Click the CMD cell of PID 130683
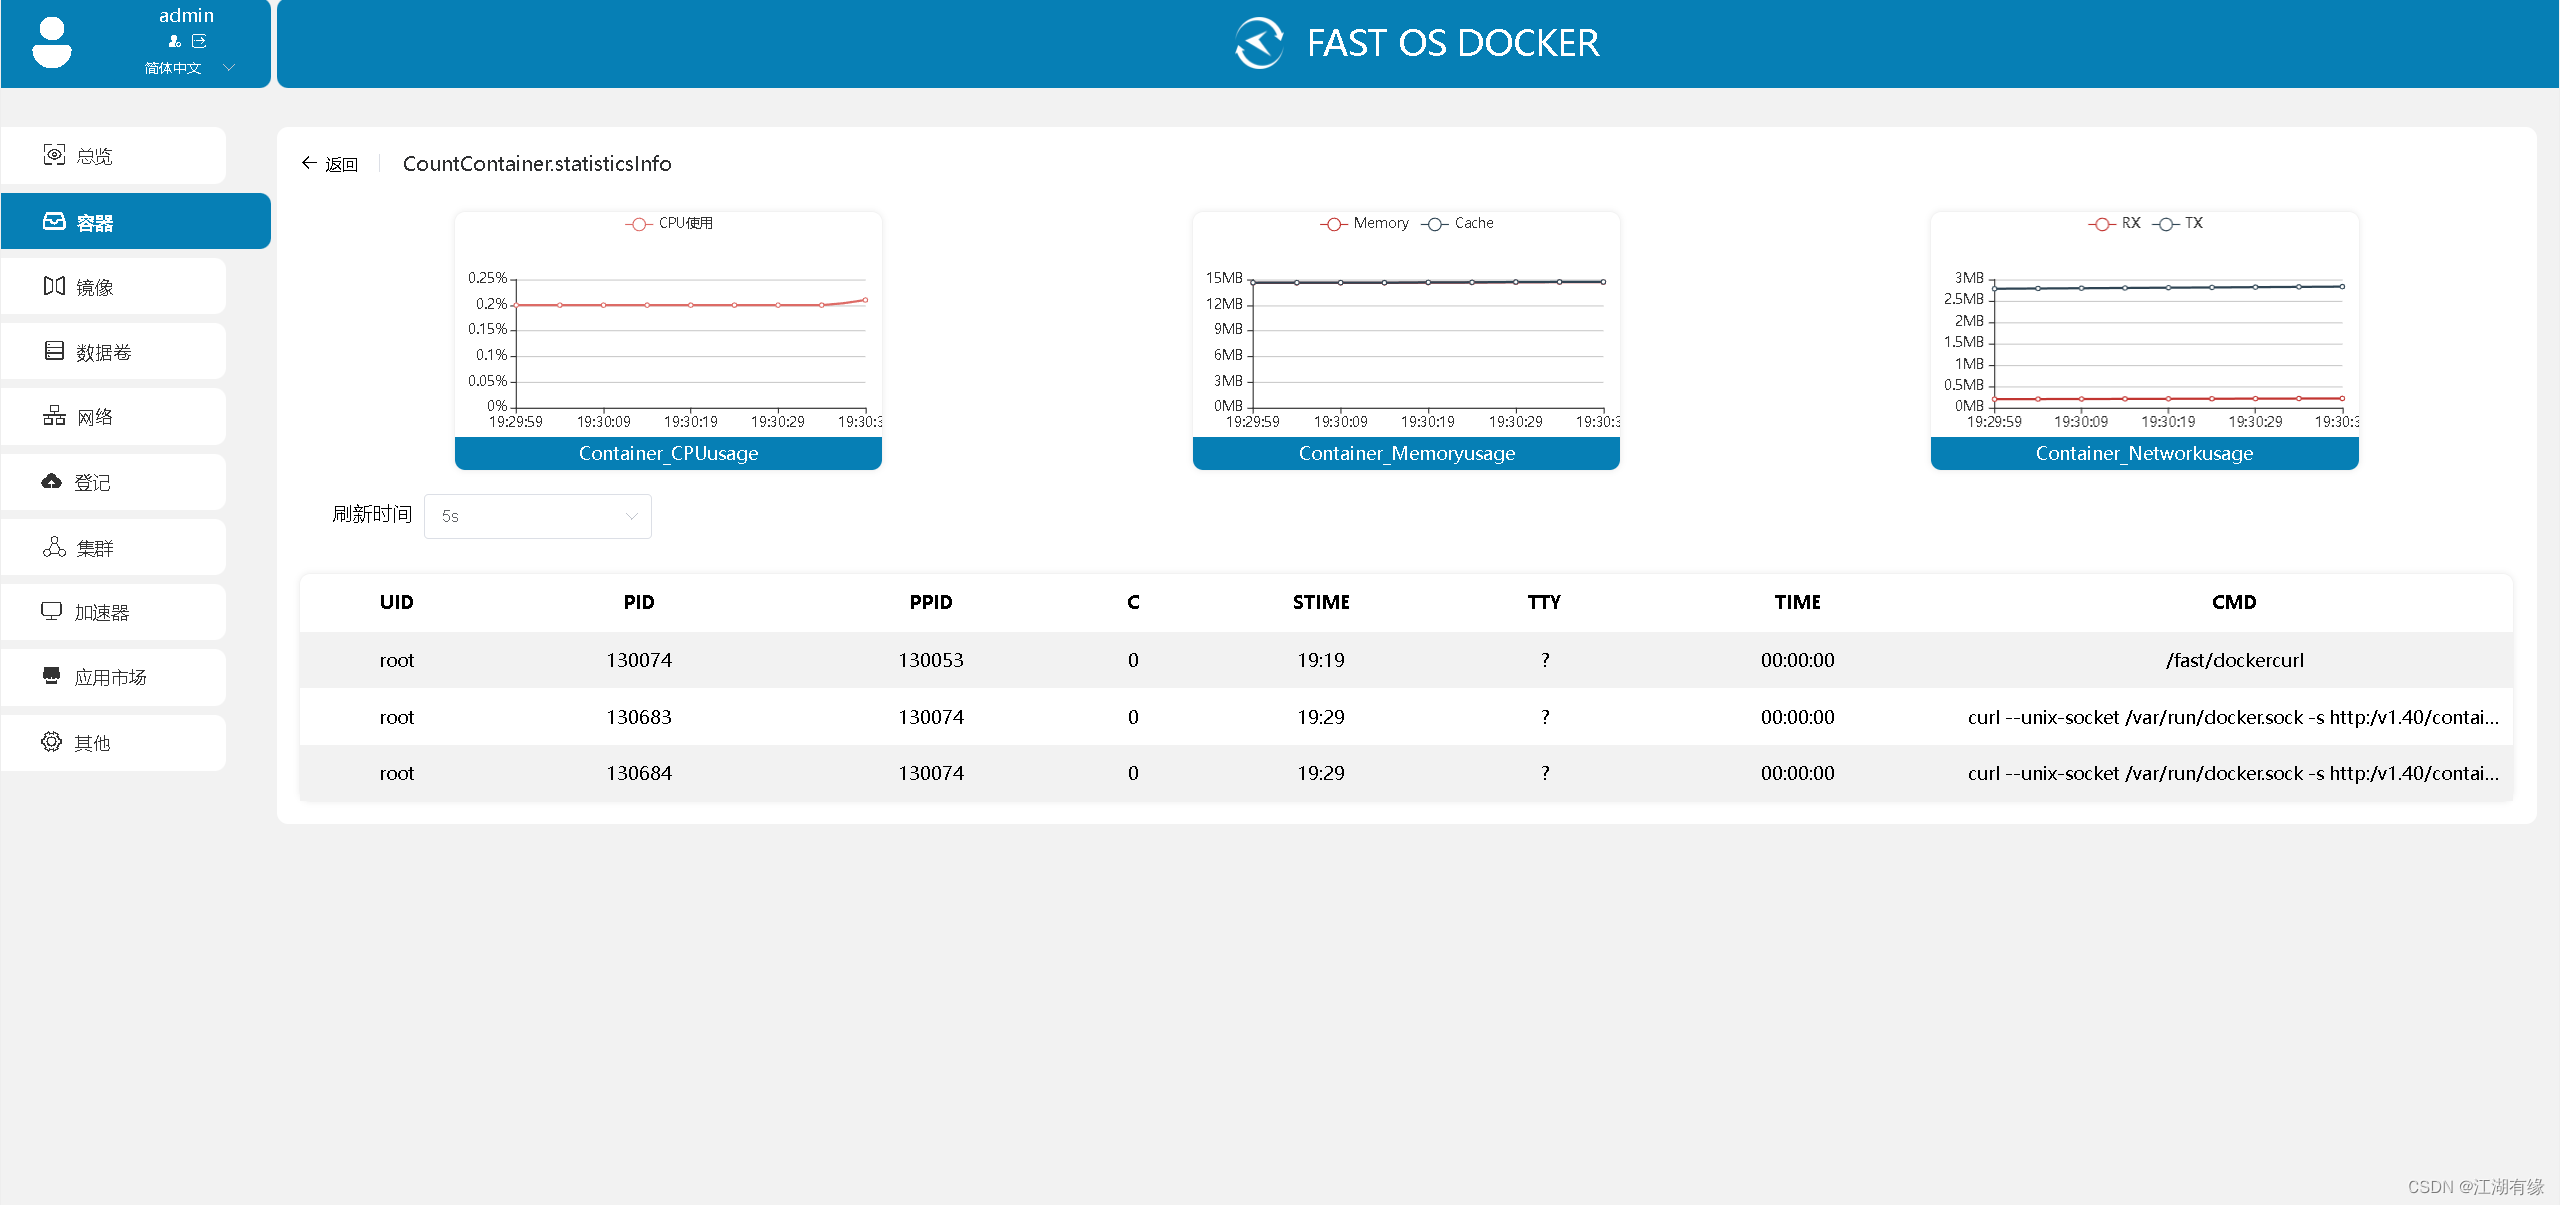This screenshot has width=2560, height=1205. (x=2234, y=717)
